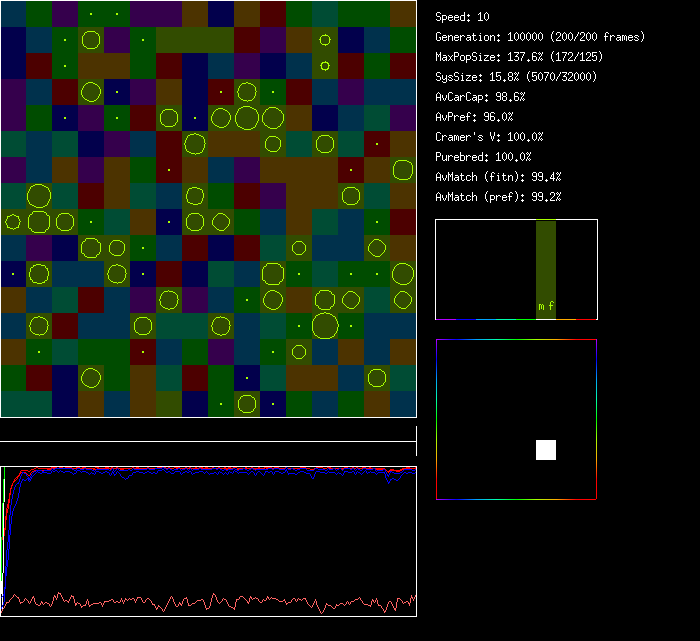Select the Purebred: 100.0% line
Viewport: 700px width, 641px height.
point(484,157)
